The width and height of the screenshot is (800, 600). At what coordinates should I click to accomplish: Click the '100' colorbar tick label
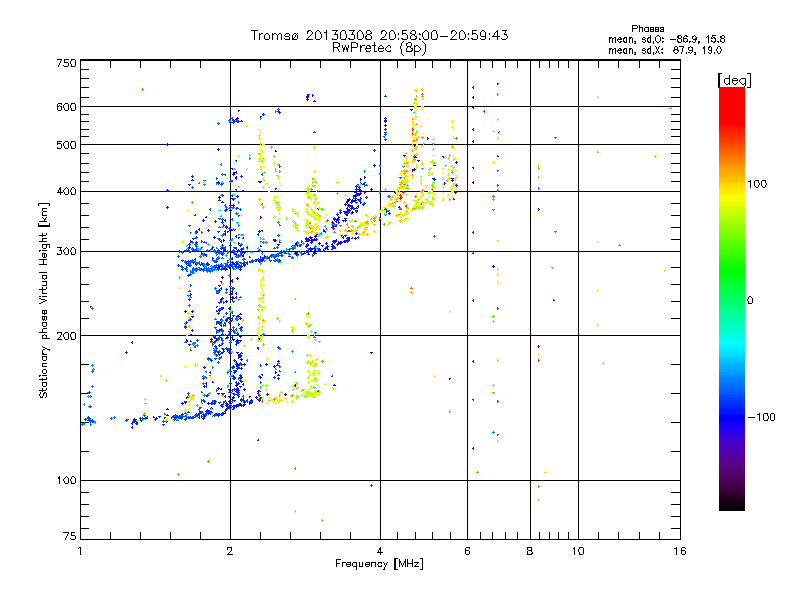click(757, 184)
